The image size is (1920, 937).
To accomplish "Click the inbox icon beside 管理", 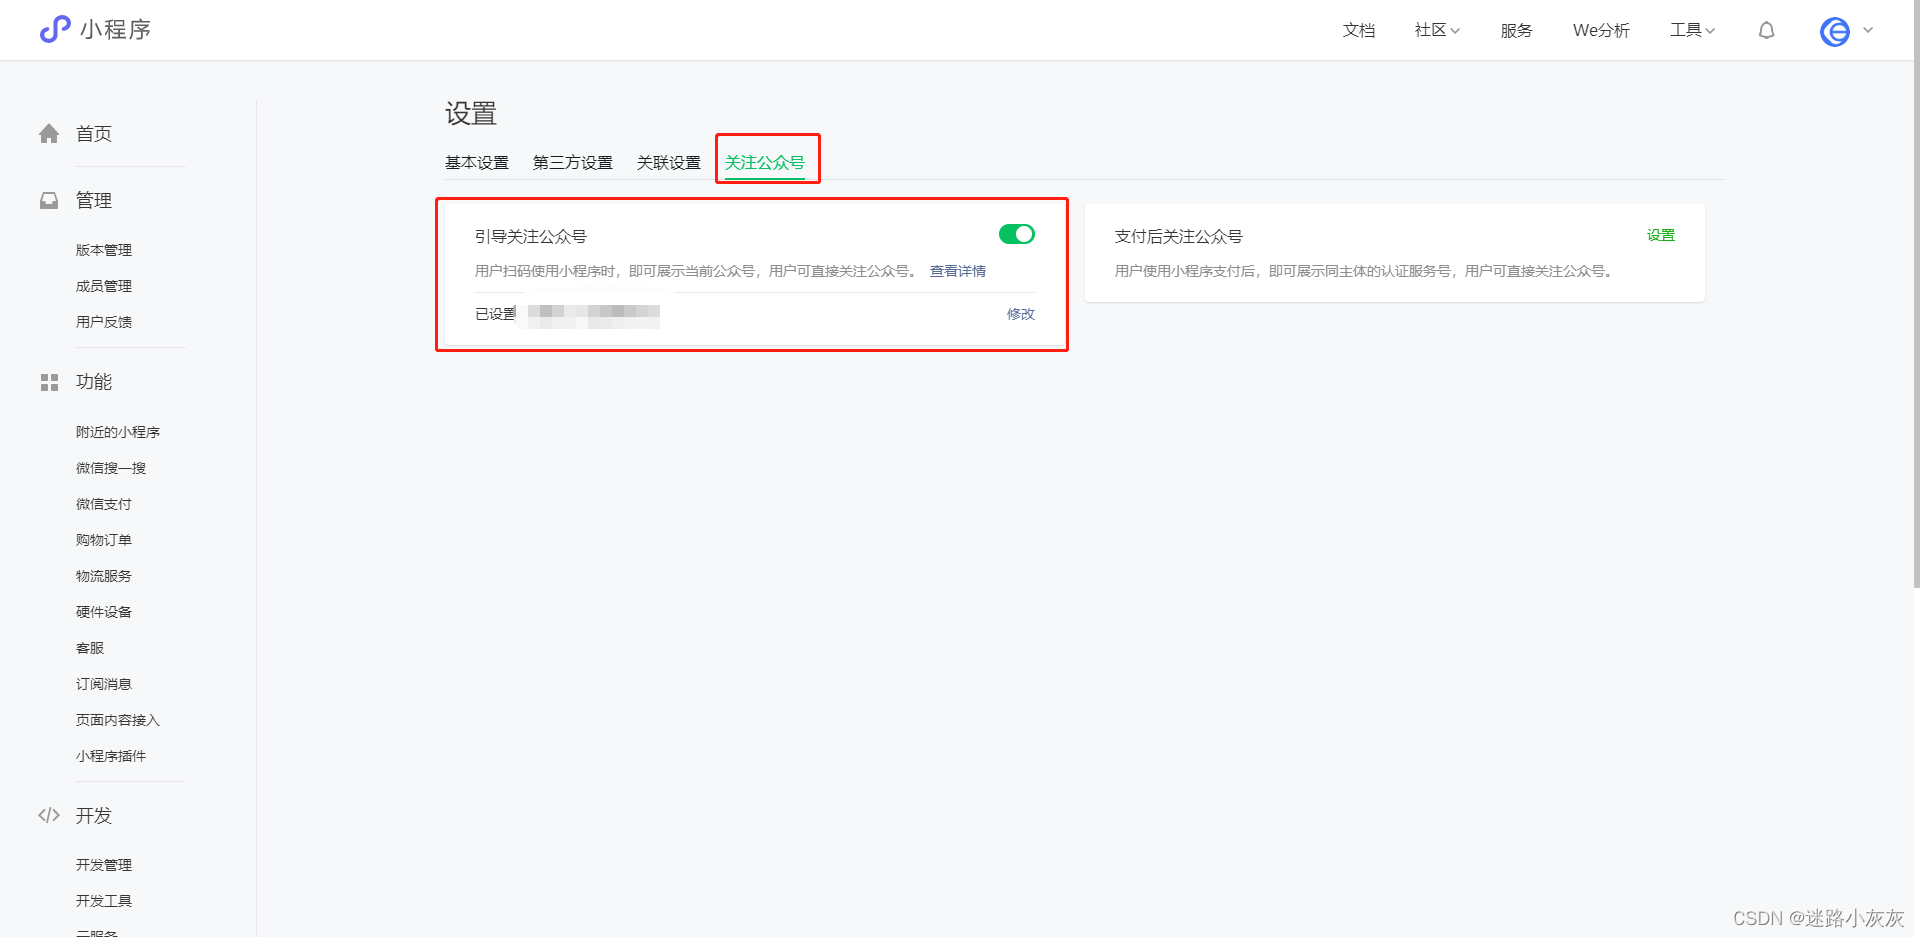I will tap(49, 201).
